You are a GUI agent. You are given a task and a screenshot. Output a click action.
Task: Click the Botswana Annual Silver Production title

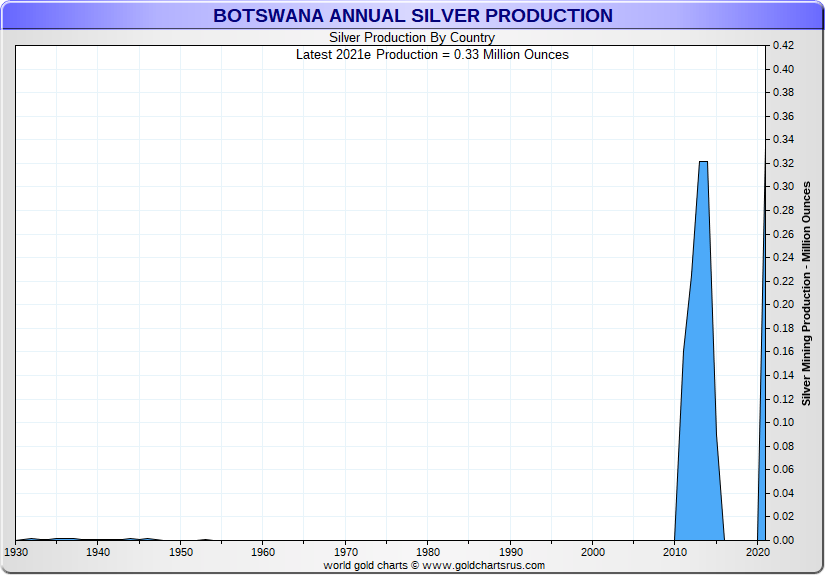click(412, 16)
